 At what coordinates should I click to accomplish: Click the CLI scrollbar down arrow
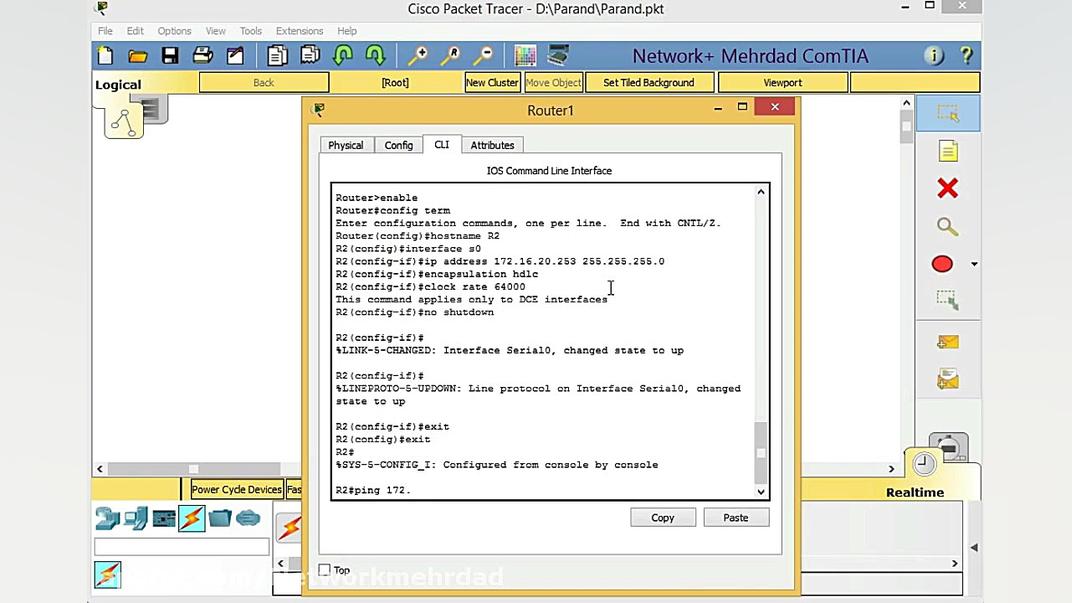(x=761, y=491)
